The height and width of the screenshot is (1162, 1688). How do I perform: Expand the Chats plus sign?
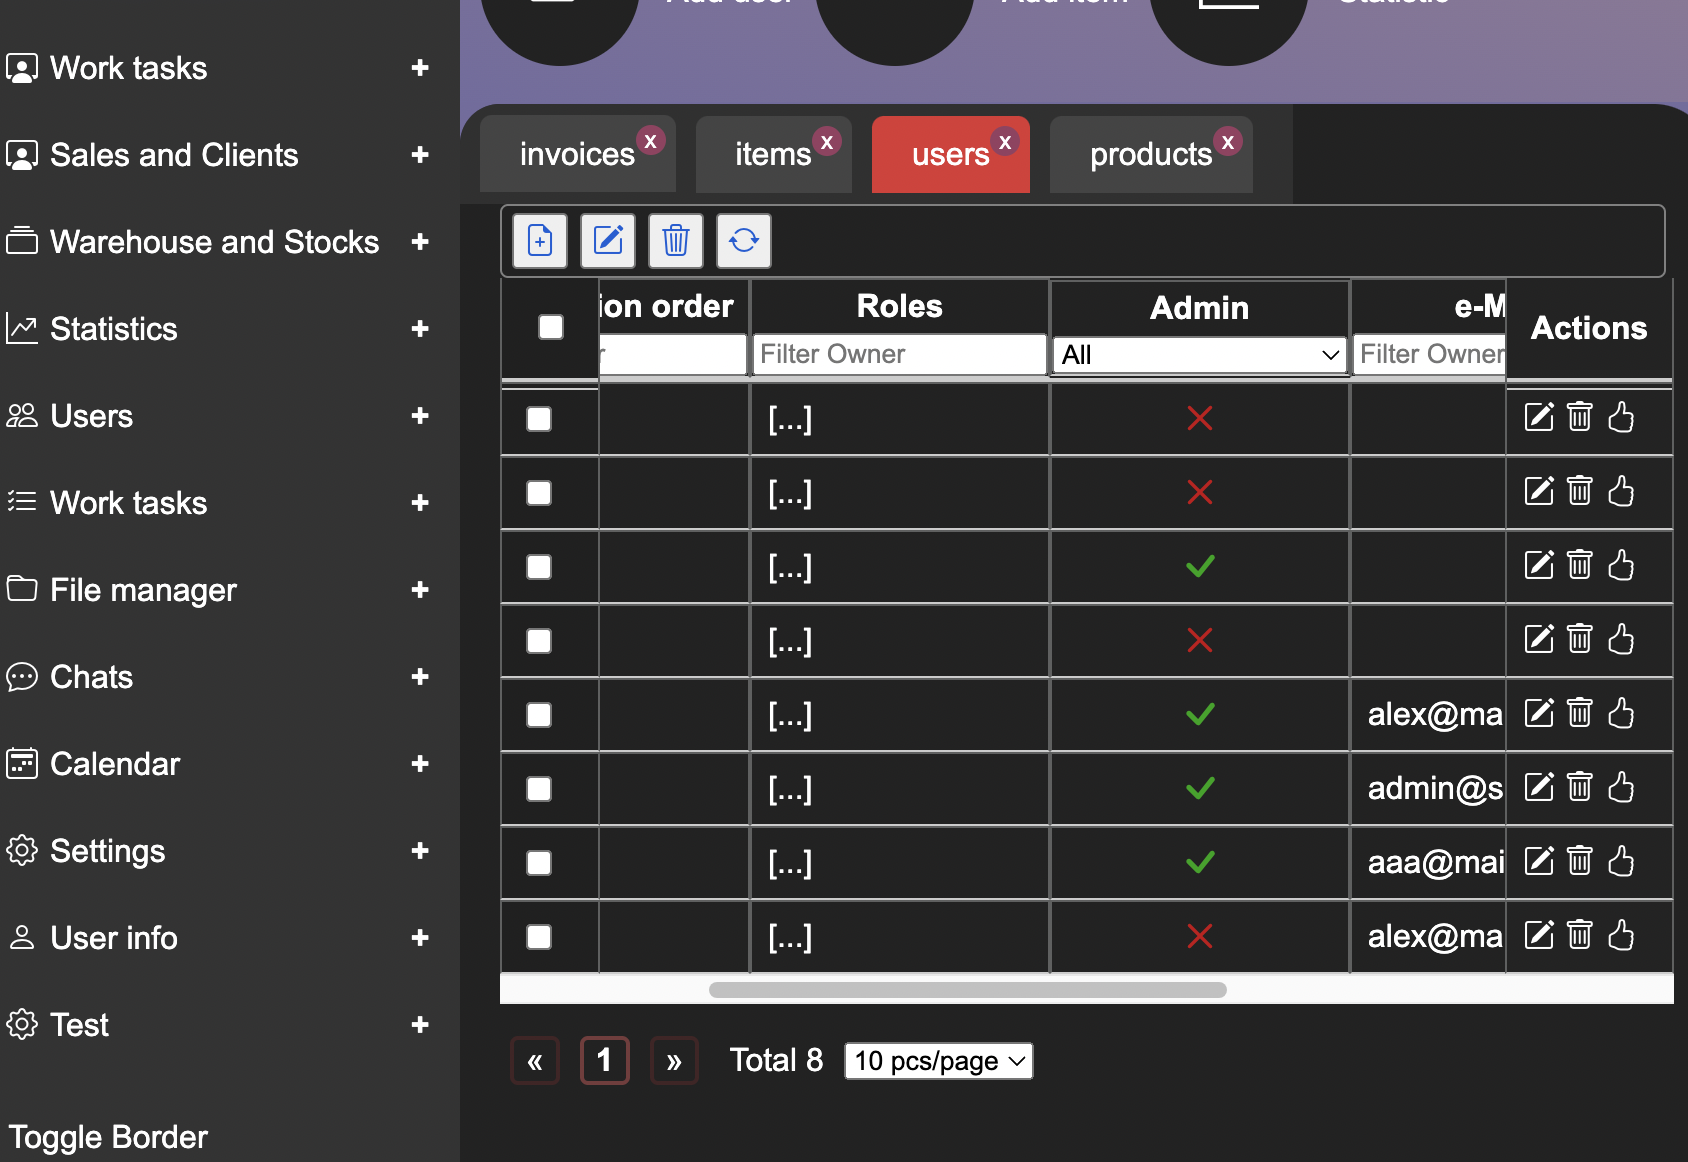(420, 677)
